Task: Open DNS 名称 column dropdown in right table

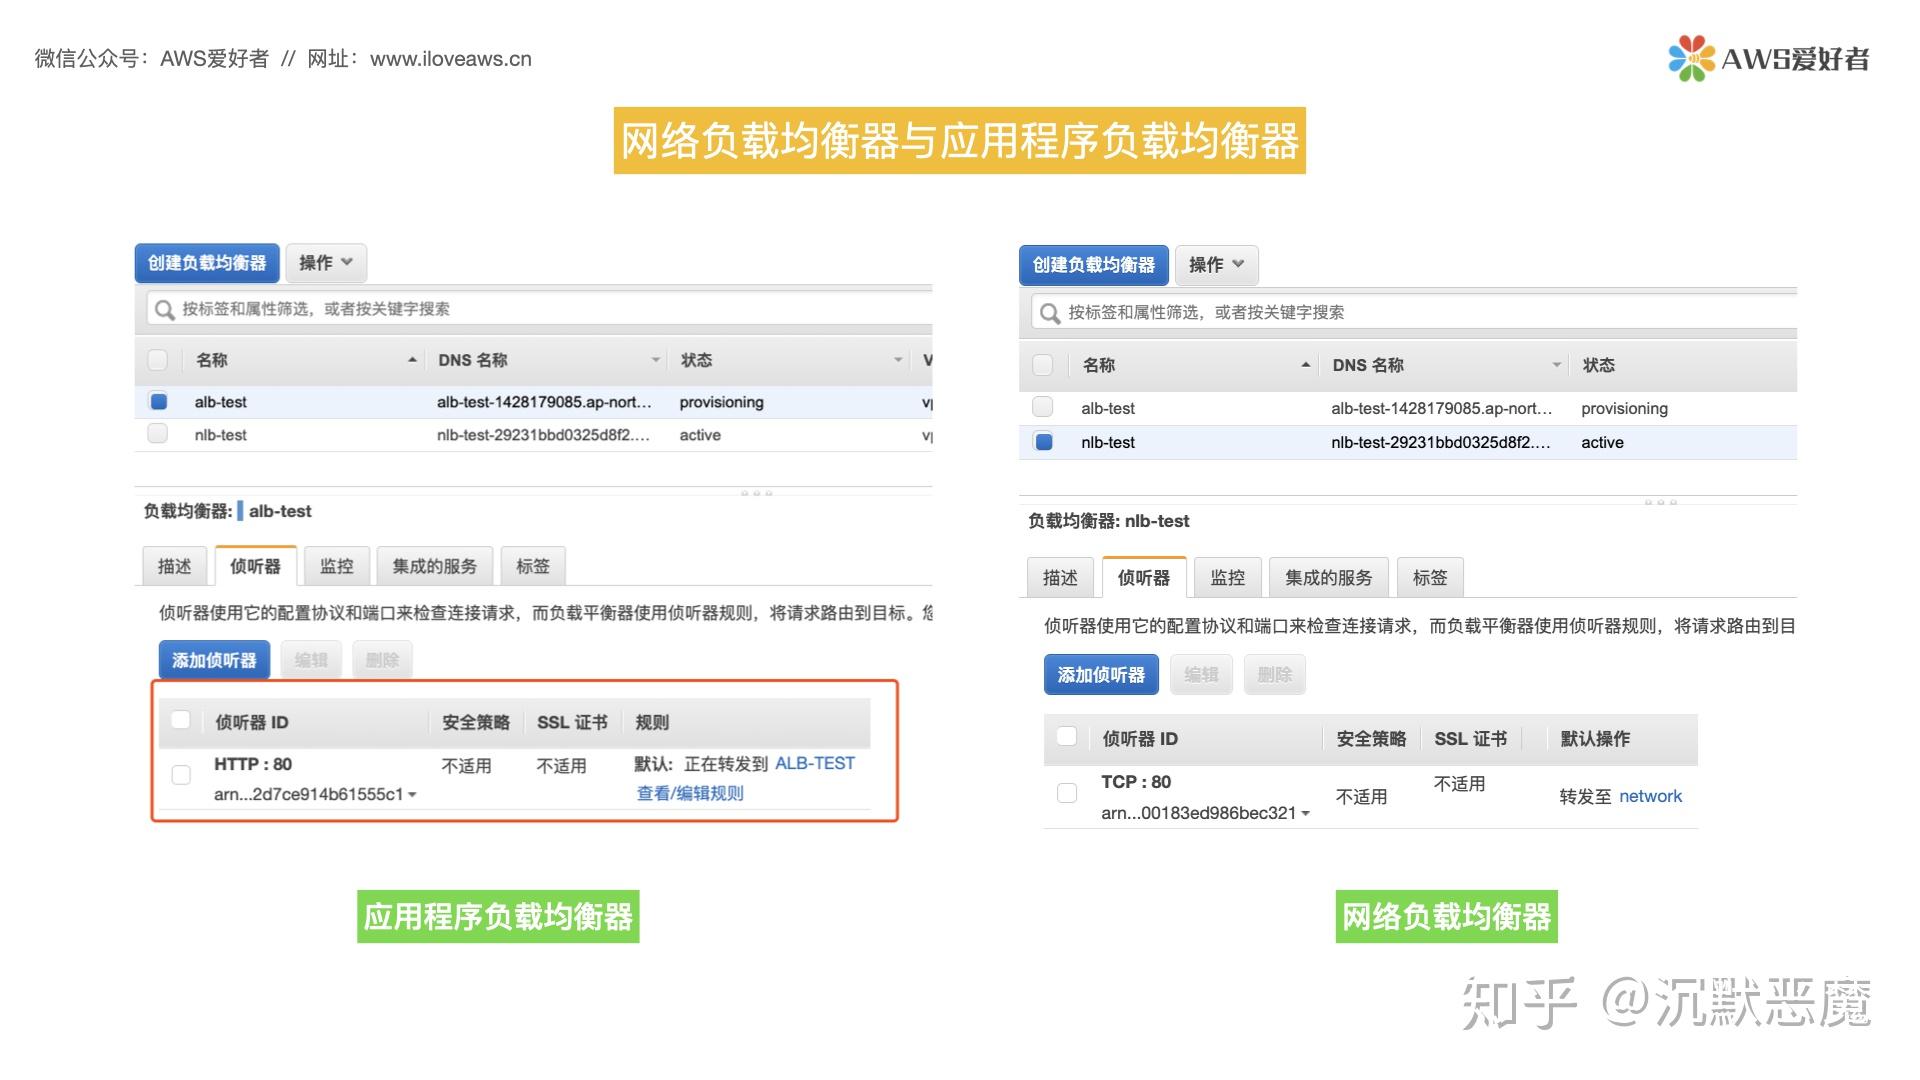Action: pyautogui.click(x=1556, y=365)
